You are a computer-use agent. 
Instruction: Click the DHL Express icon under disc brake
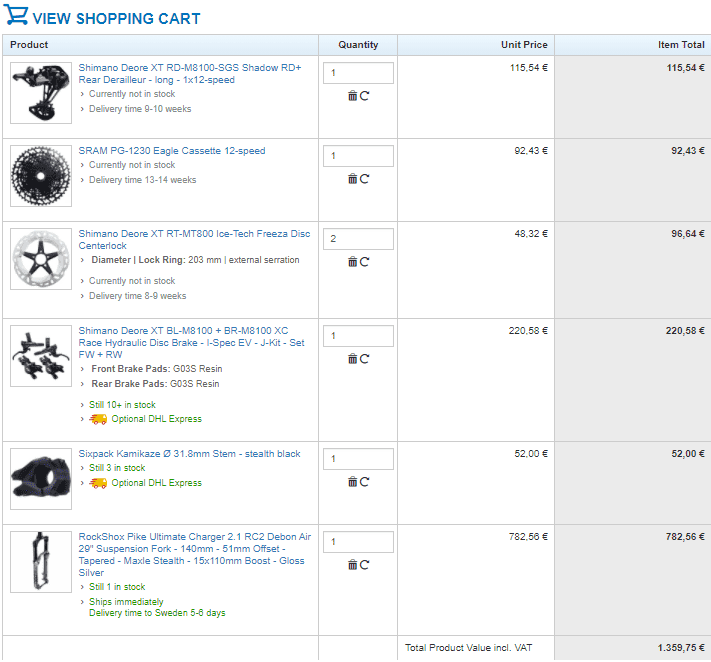tap(98, 419)
